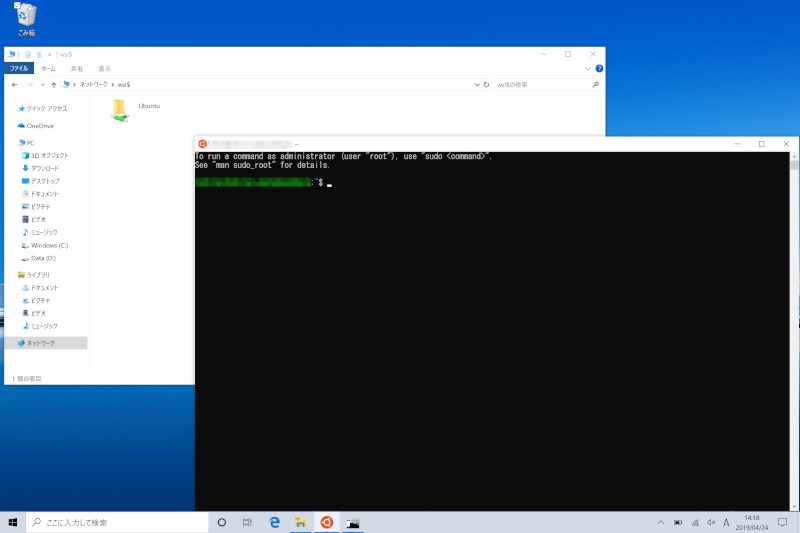The image size is (800, 533).
Task: Click the Ubuntu icon in the terminal title bar
Action: tap(202, 144)
